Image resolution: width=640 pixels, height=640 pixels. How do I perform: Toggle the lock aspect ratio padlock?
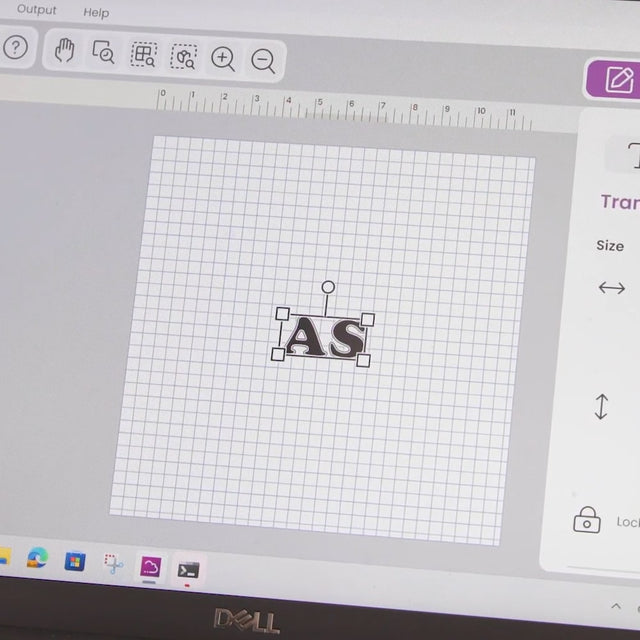pos(587,519)
